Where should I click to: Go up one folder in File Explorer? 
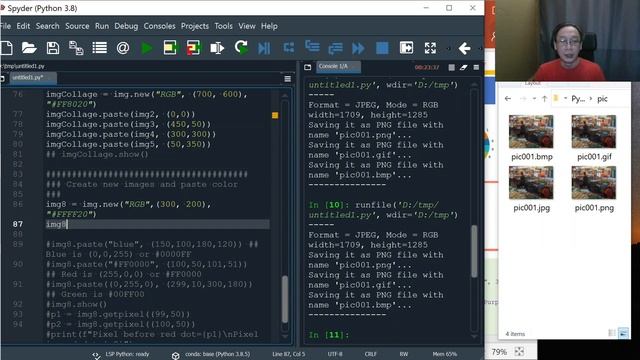point(544,98)
